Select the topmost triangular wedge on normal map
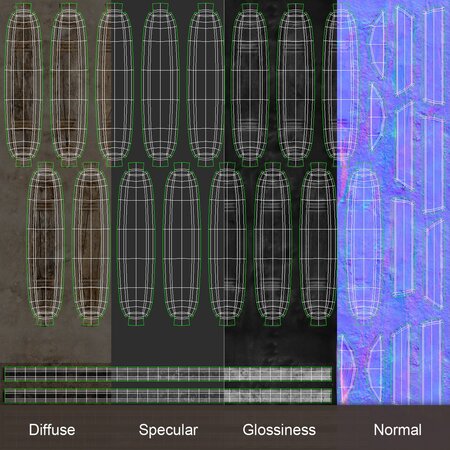The width and height of the screenshot is (450, 450). click(x=377, y=45)
